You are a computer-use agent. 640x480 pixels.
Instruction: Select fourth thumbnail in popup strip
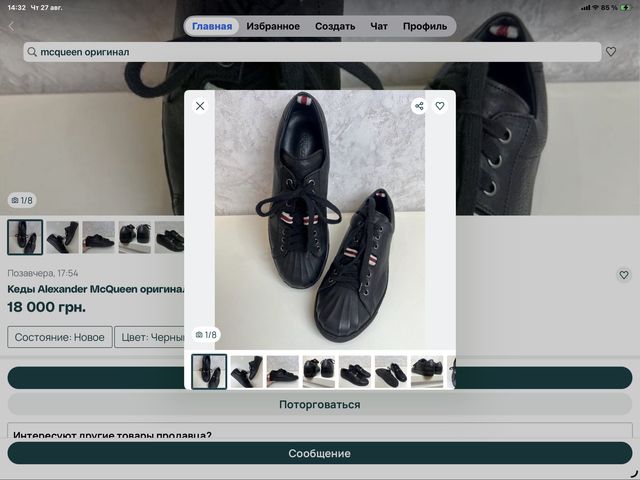click(x=319, y=371)
